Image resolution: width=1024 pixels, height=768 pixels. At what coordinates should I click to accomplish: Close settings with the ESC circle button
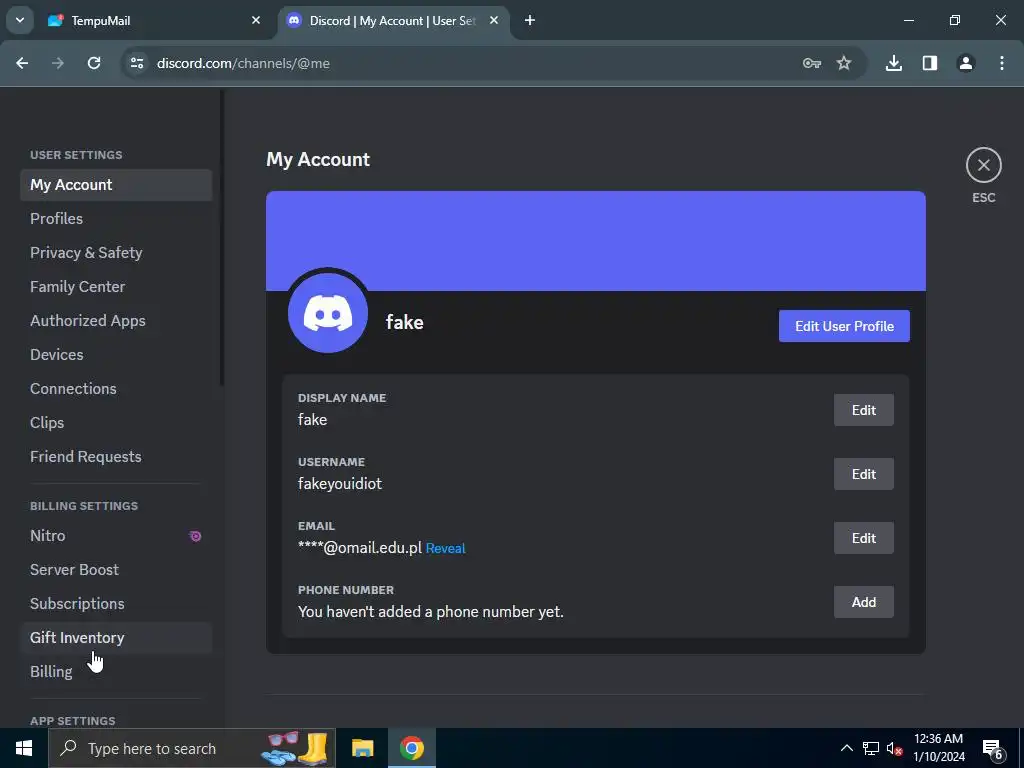tap(984, 165)
